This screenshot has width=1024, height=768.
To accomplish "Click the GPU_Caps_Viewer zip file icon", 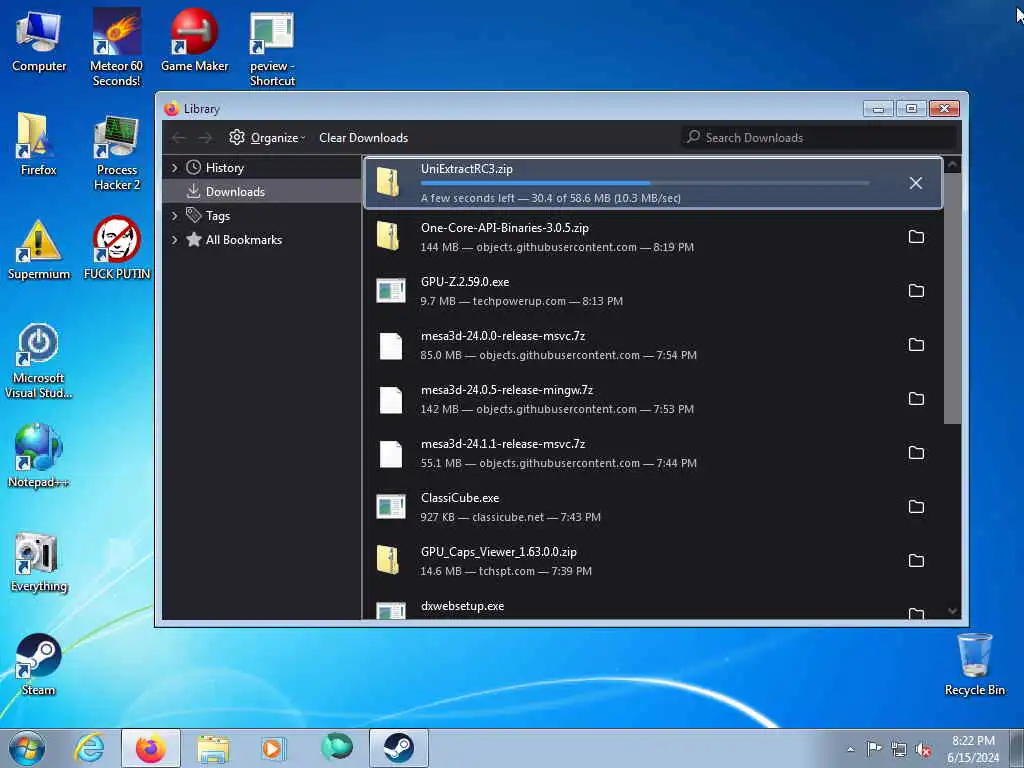I will click(x=389, y=560).
